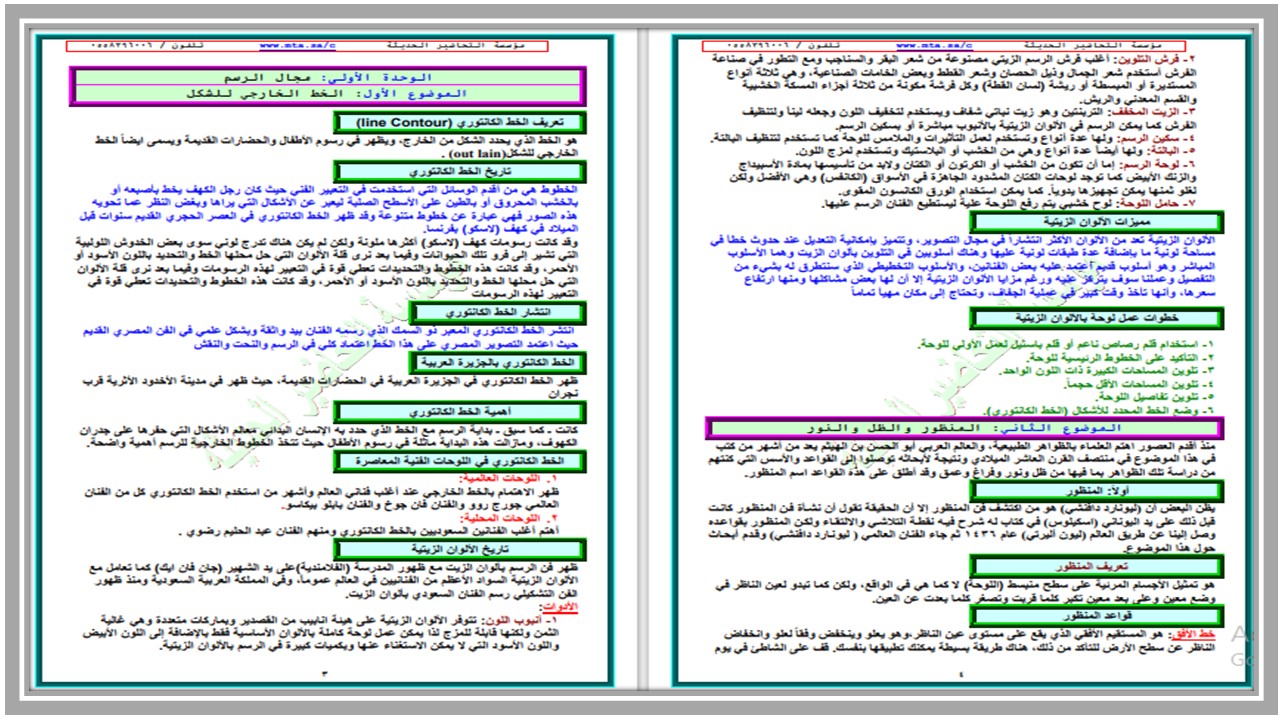
Task: Click the heading 'تاريخ الألوان الزيتية'
Action: coord(459,550)
